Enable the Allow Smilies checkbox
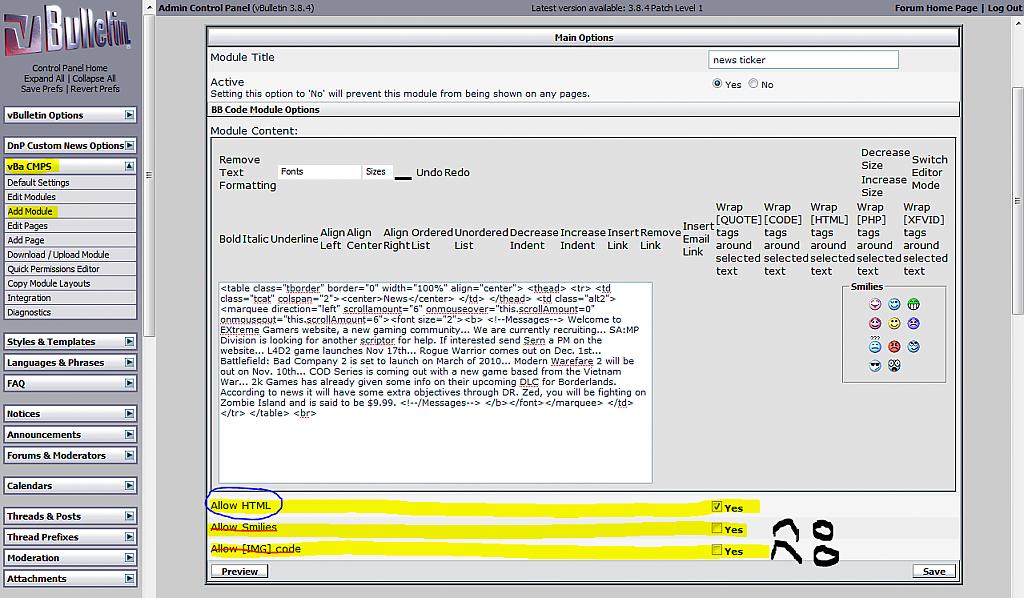 click(716, 529)
